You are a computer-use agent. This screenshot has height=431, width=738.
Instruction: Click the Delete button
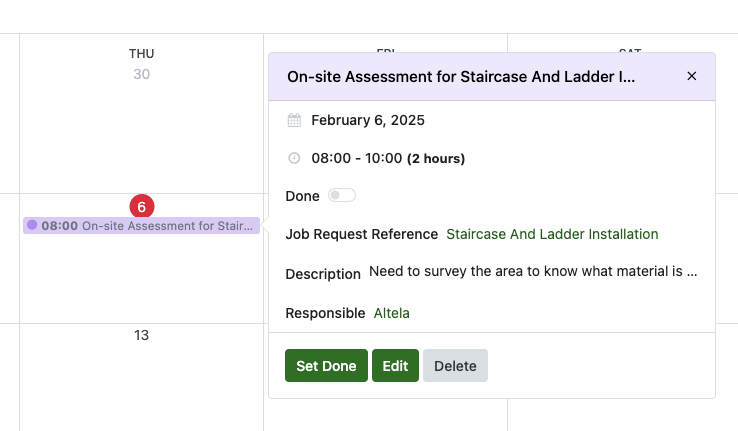click(x=455, y=366)
